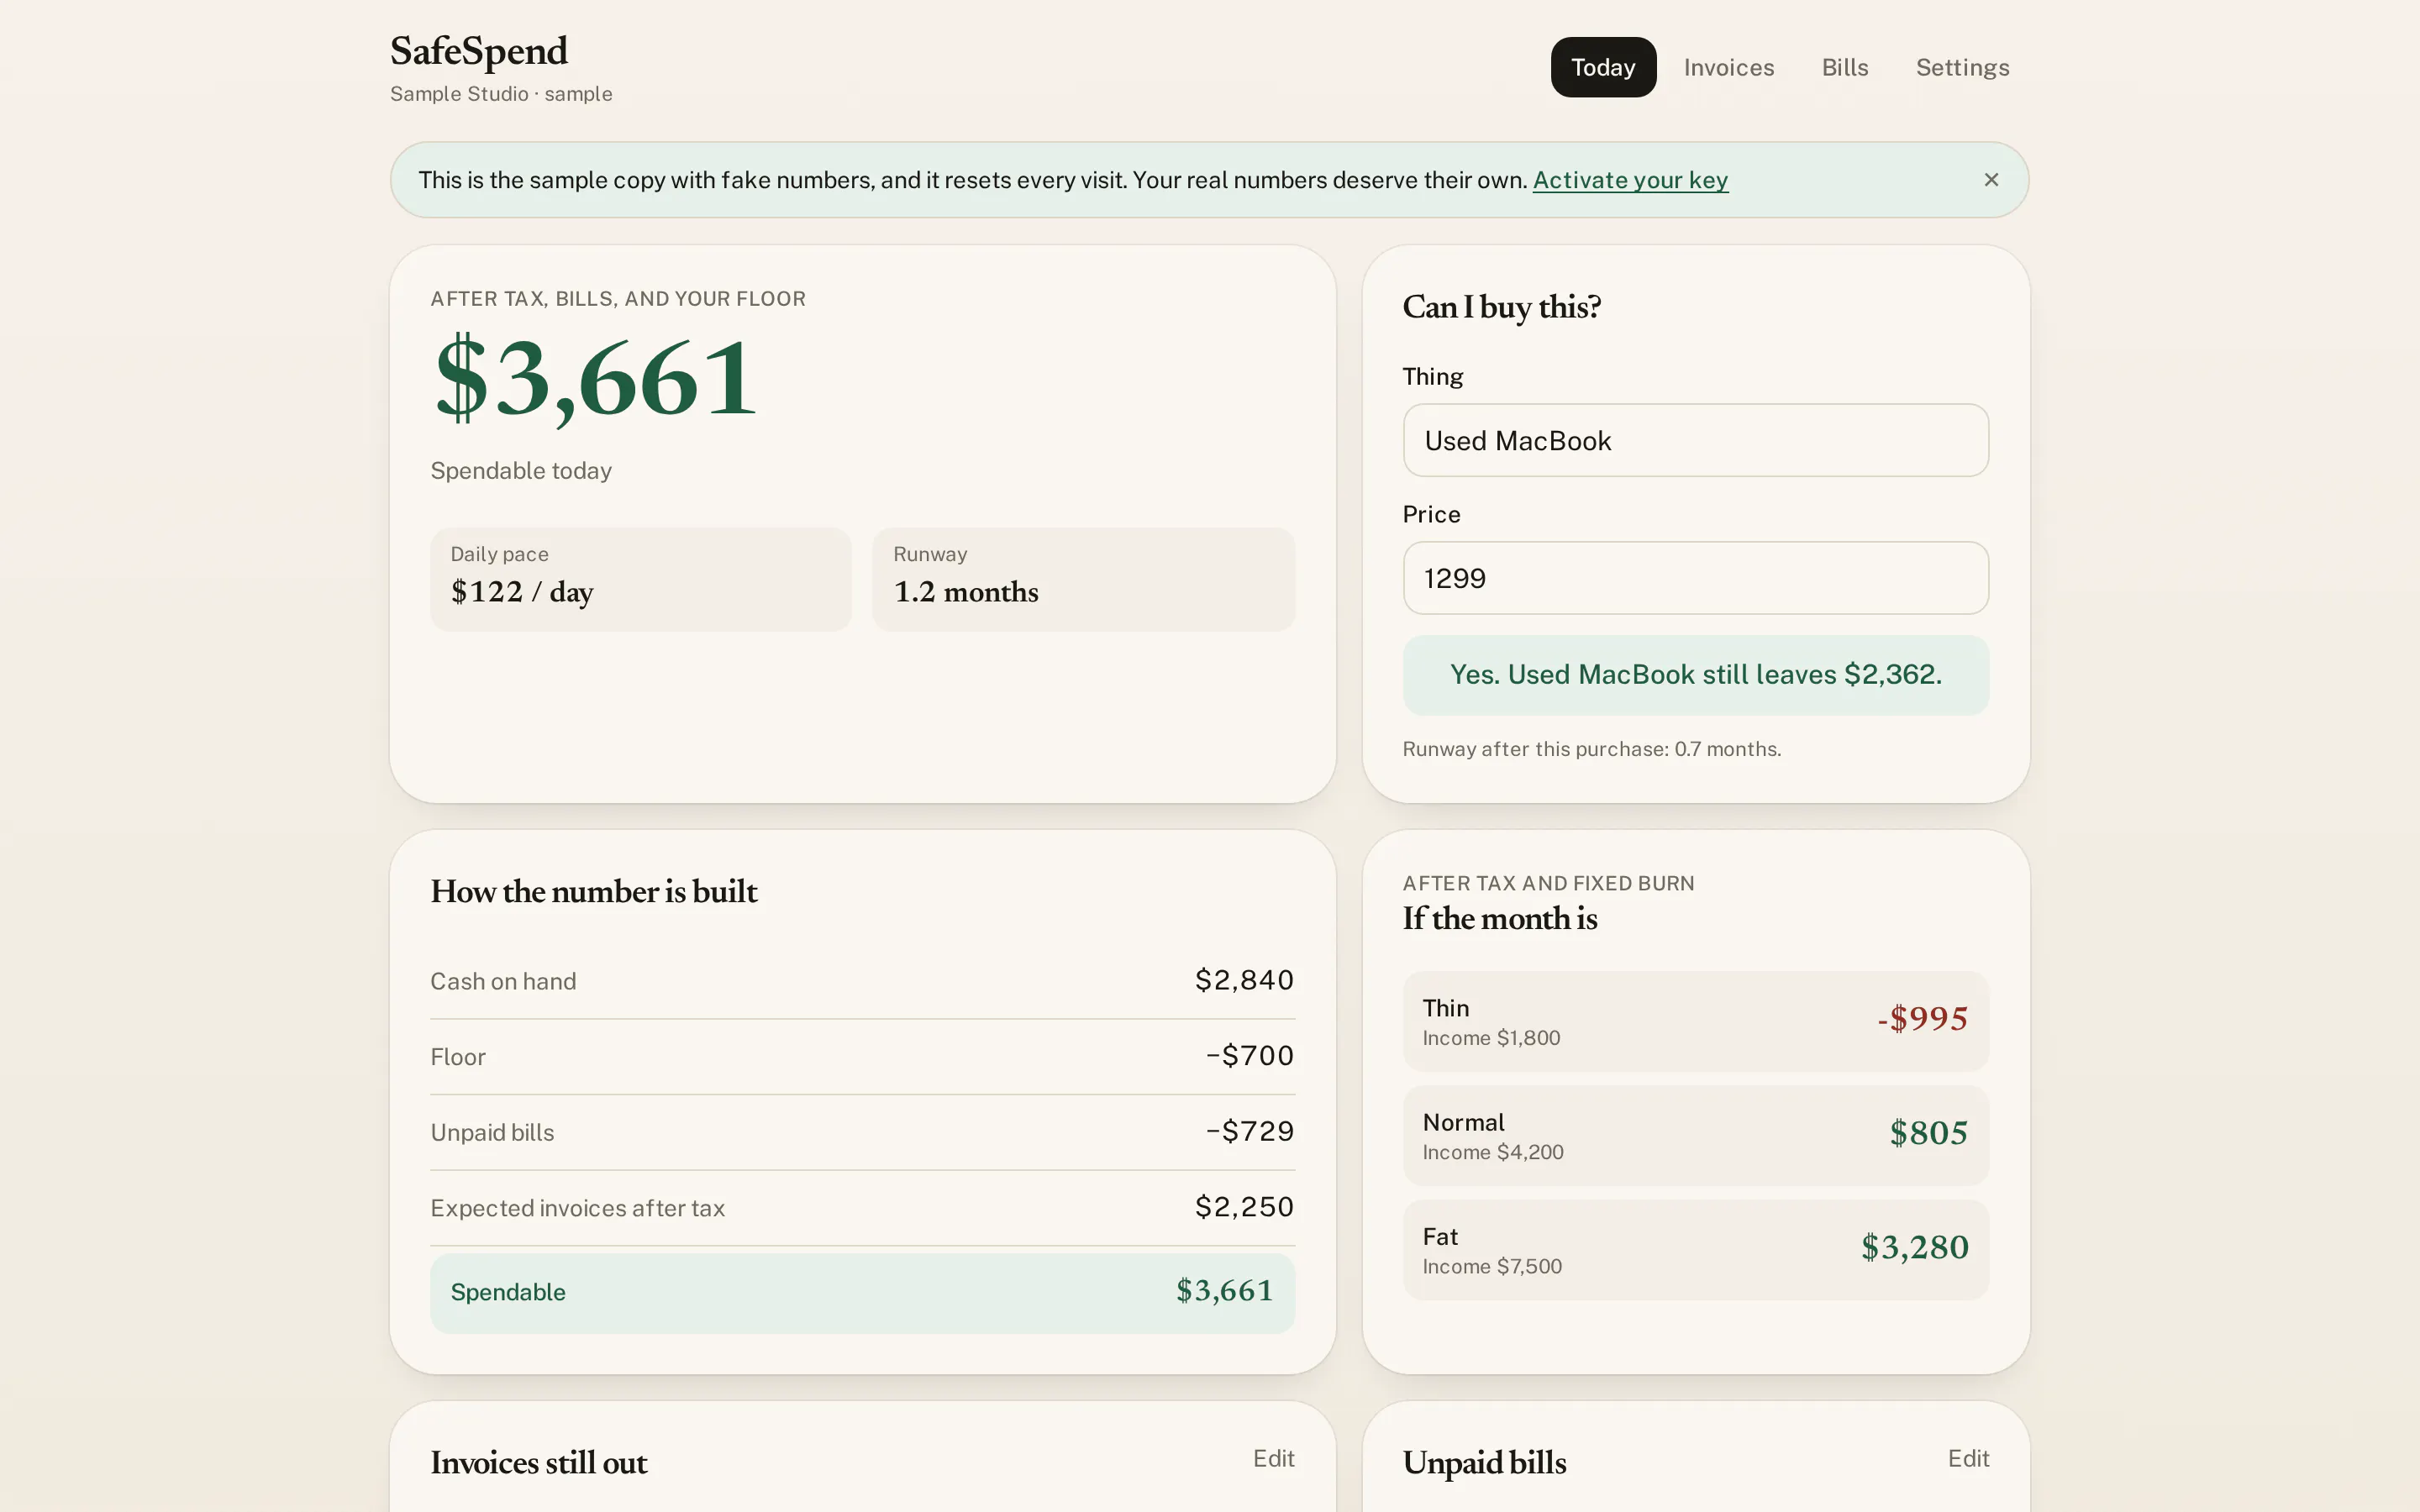Image resolution: width=2420 pixels, height=1512 pixels.
Task: Click the Cash on hand row
Action: (x=862, y=981)
